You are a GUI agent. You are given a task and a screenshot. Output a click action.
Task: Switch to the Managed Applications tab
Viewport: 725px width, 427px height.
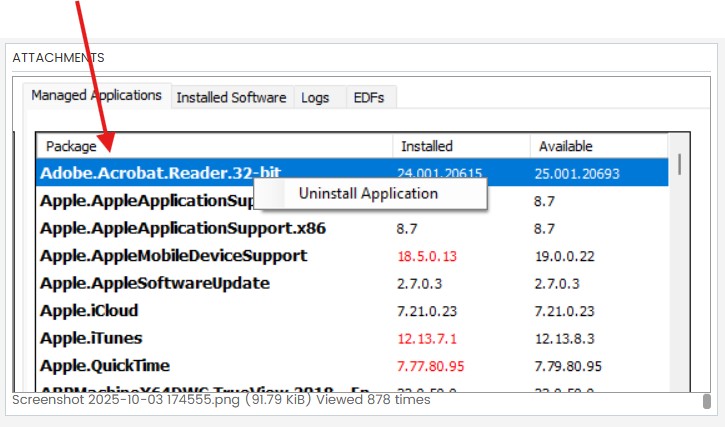pyautogui.click(x=96, y=96)
